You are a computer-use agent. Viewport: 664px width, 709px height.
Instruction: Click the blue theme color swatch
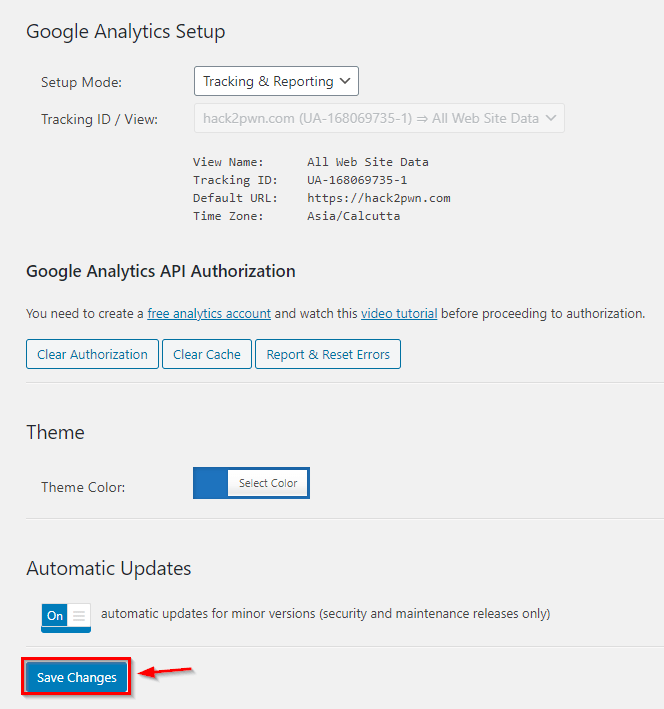pyautogui.click(x=211, y=483)
